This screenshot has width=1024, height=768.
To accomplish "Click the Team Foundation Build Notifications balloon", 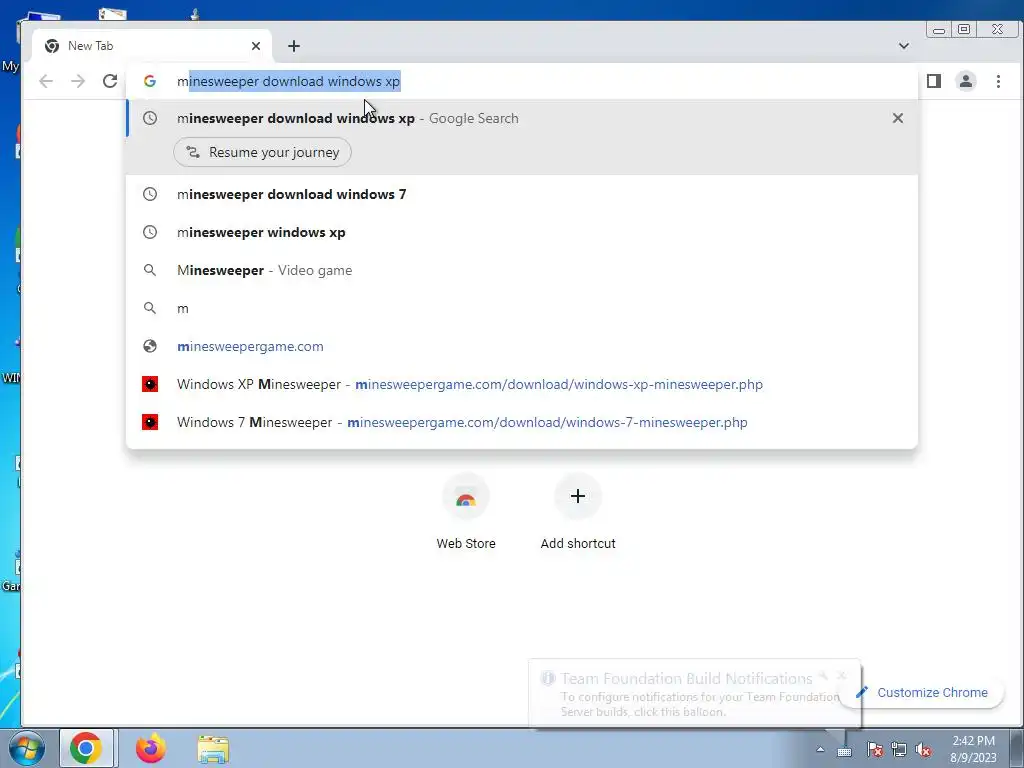I will [x=694, y=694].
